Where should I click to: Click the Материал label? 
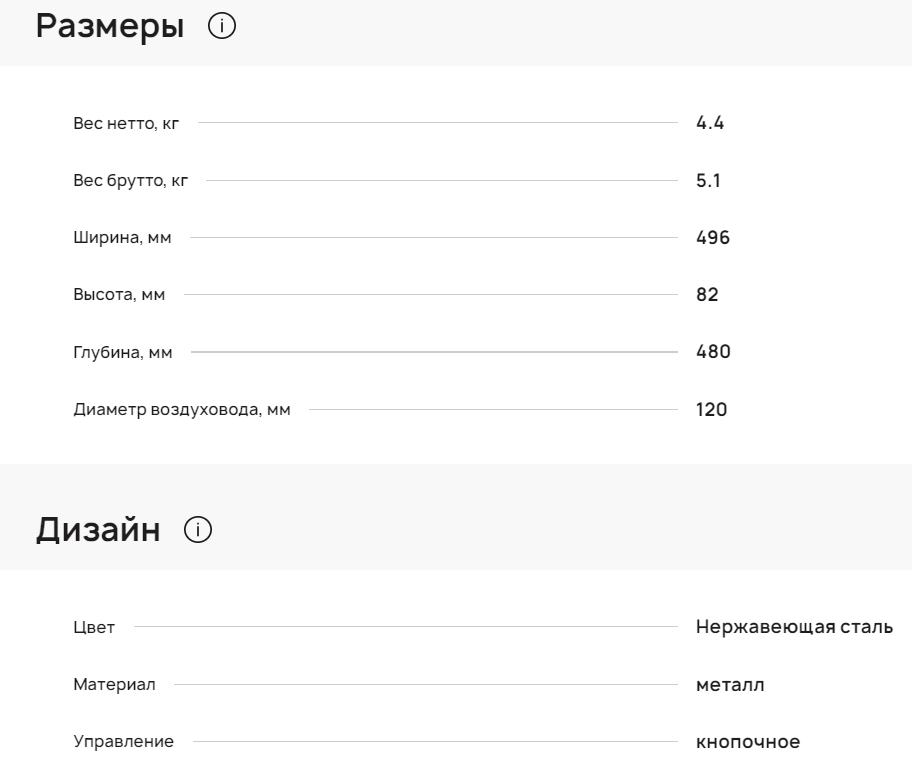(114, 685)
